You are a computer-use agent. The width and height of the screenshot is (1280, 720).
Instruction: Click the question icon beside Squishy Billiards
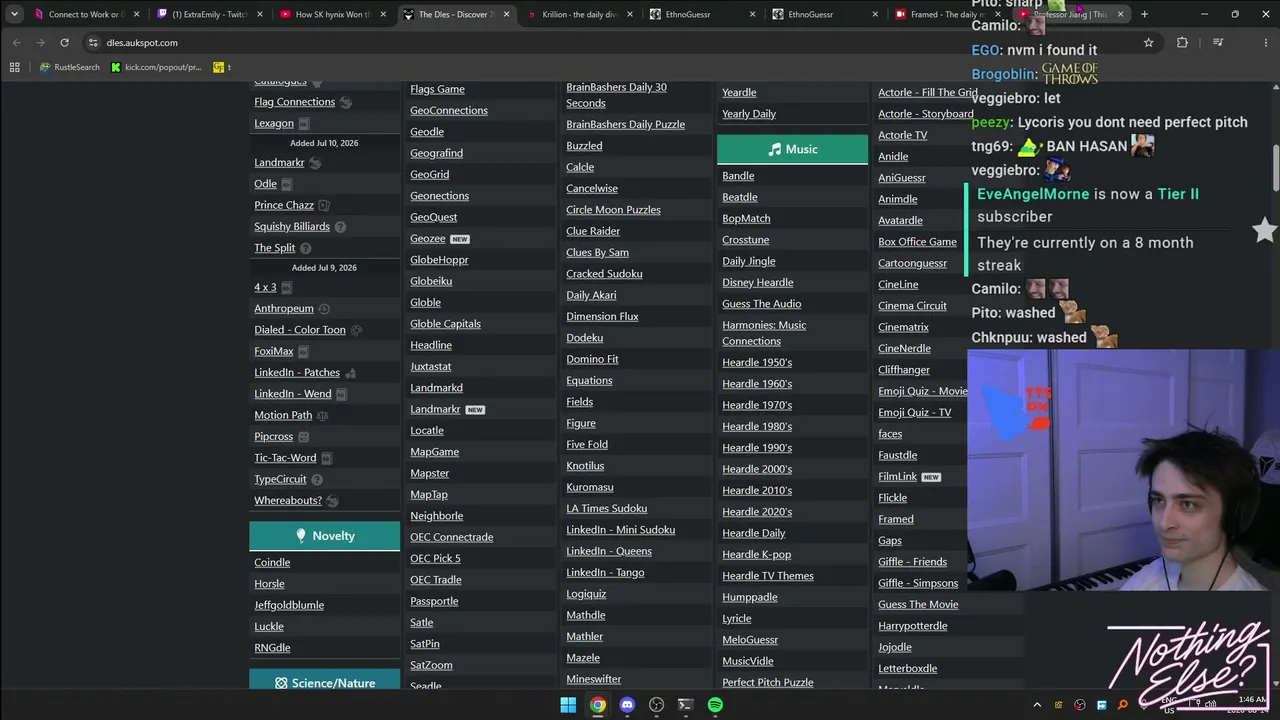[x=340, y=227]
